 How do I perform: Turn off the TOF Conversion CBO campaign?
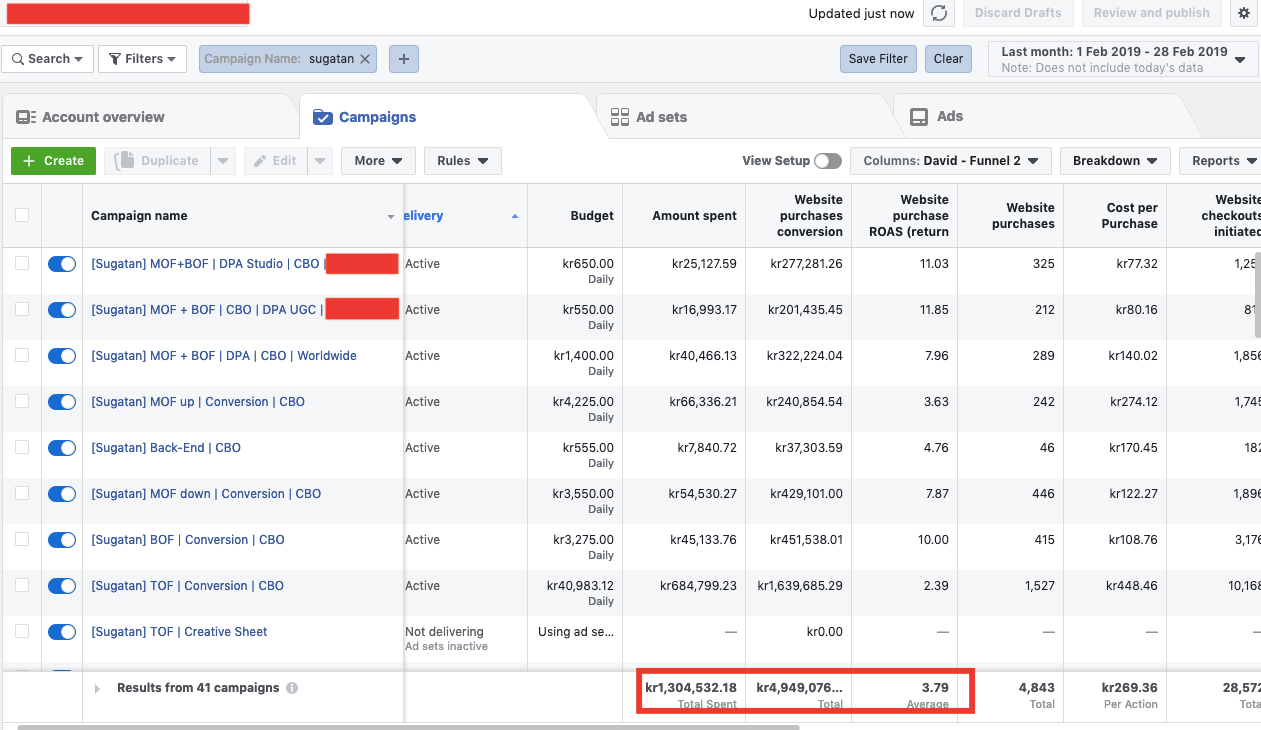[62, 586]
